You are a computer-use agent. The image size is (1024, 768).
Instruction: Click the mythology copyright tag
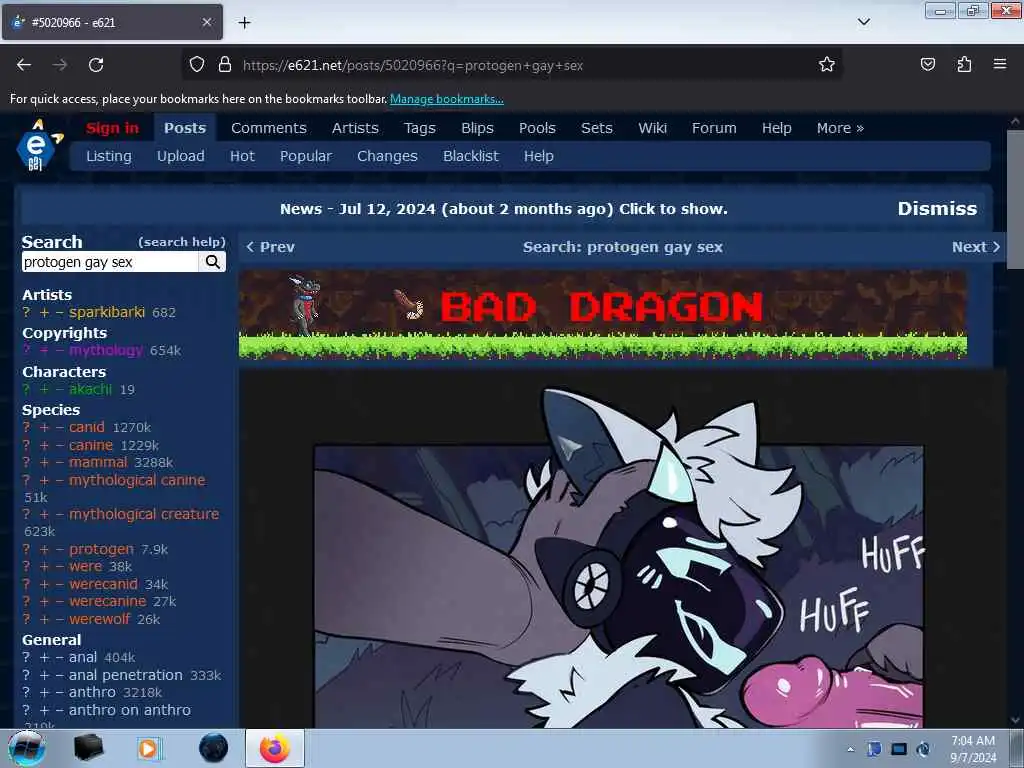click(106, 350)
